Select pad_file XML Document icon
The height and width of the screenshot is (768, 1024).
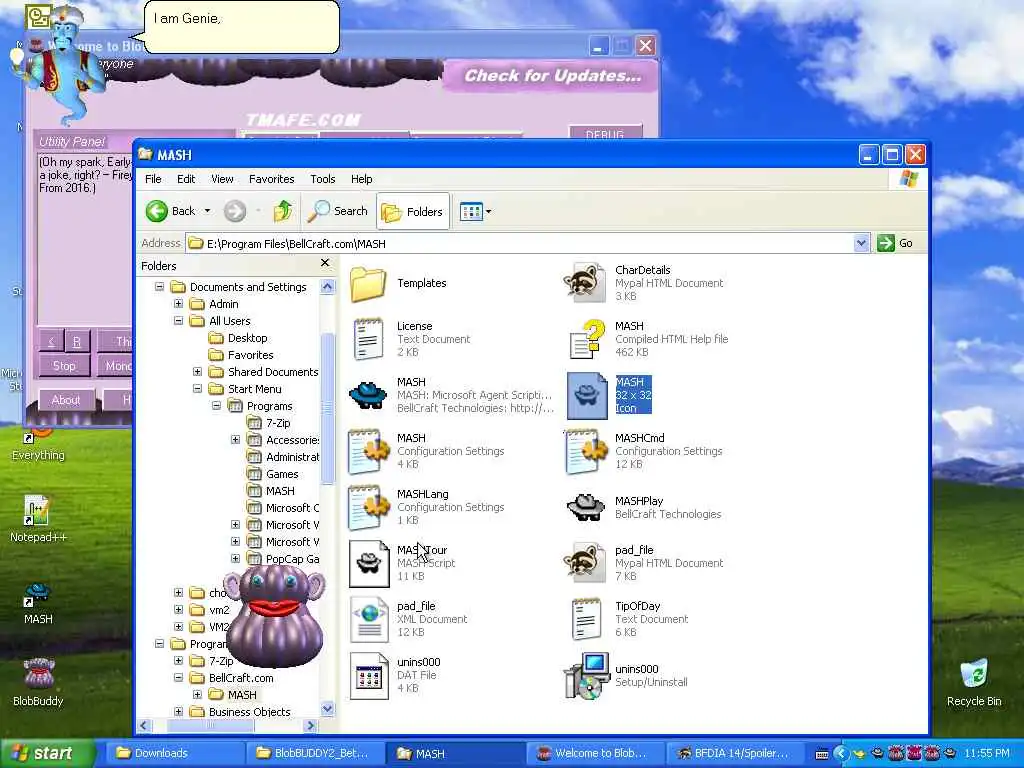(x=368, y=620)
